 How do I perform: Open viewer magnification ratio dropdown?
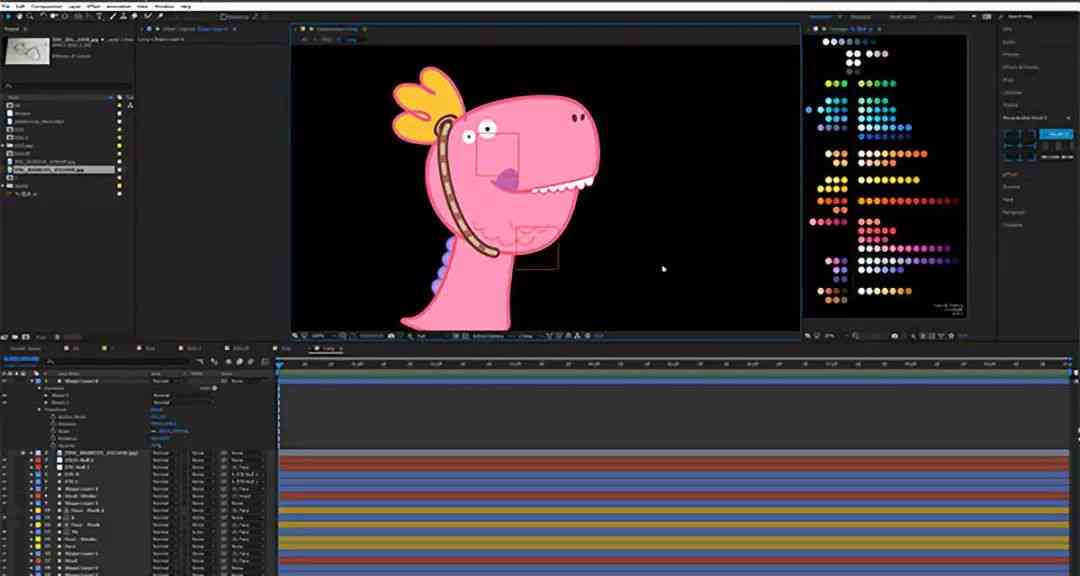318,336
